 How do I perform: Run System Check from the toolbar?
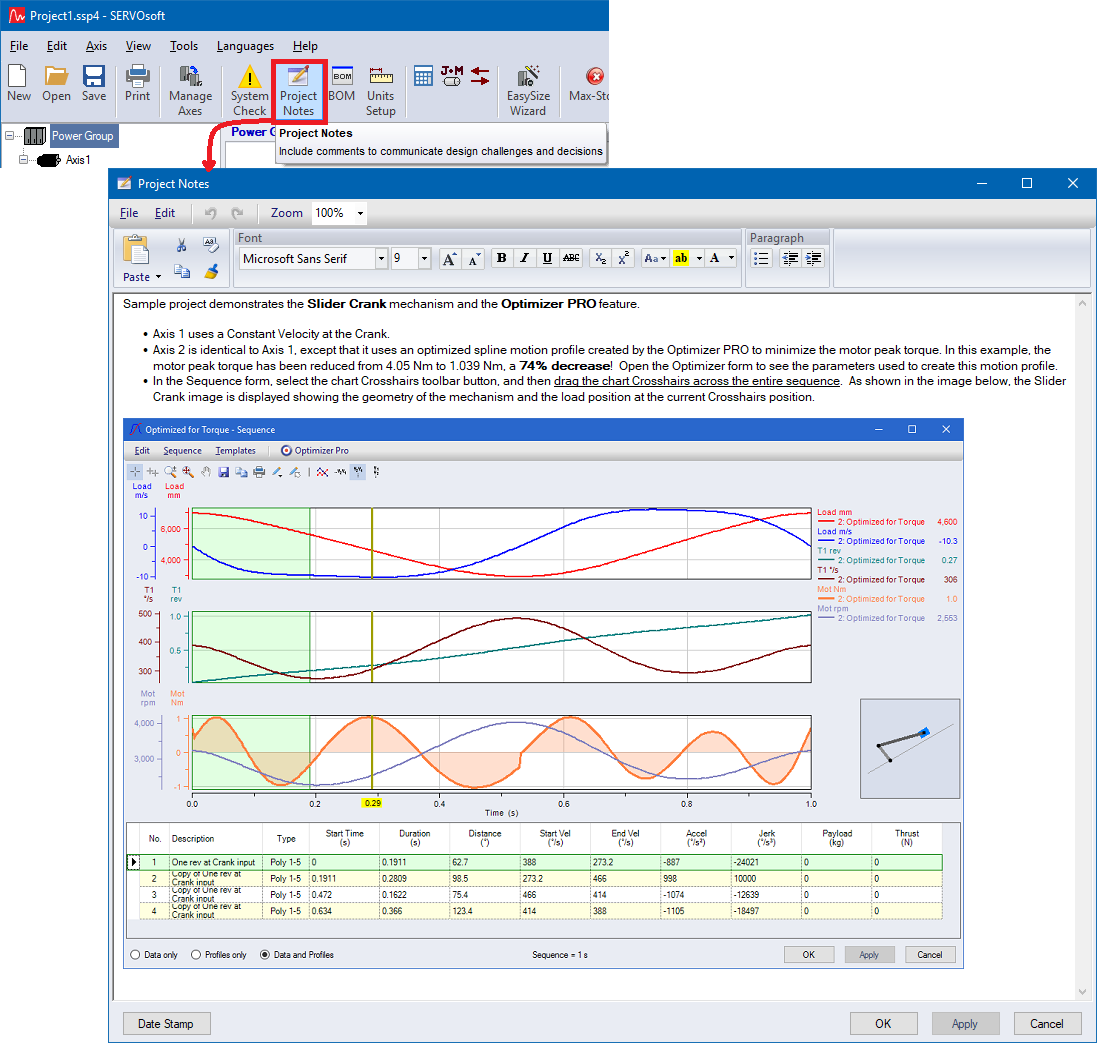(249, 89)
